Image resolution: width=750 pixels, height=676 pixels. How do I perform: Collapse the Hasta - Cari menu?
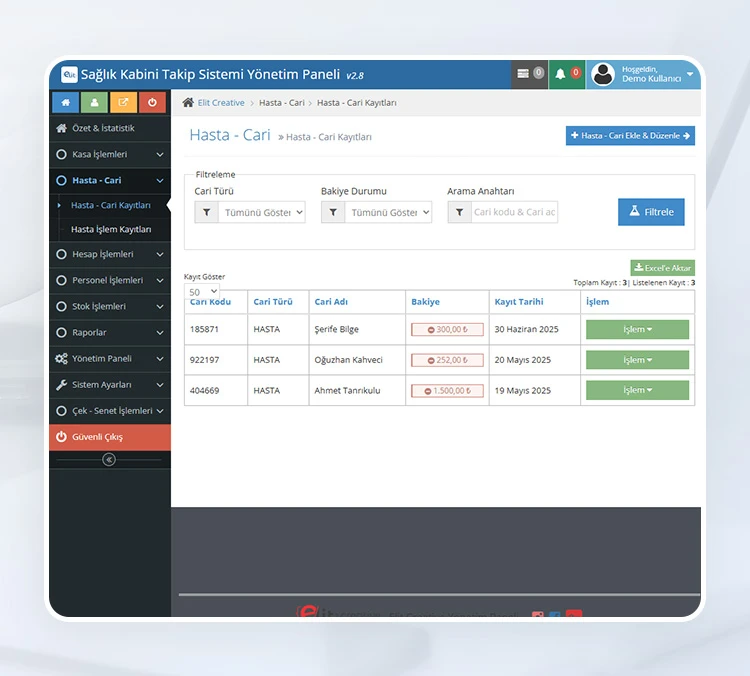110,180
